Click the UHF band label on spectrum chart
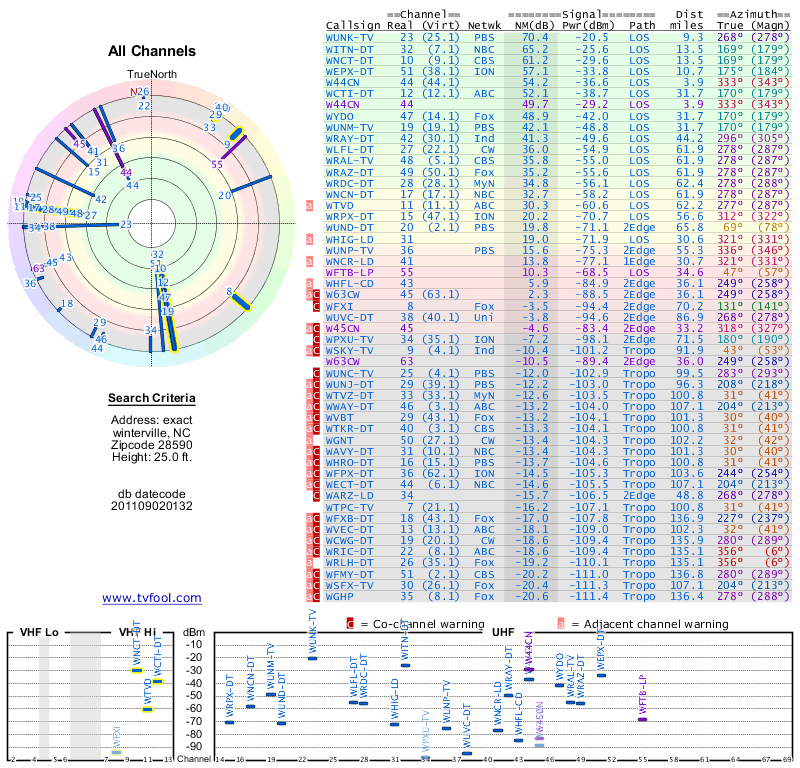This screenshot has width=800, height=768. (503, 632)
